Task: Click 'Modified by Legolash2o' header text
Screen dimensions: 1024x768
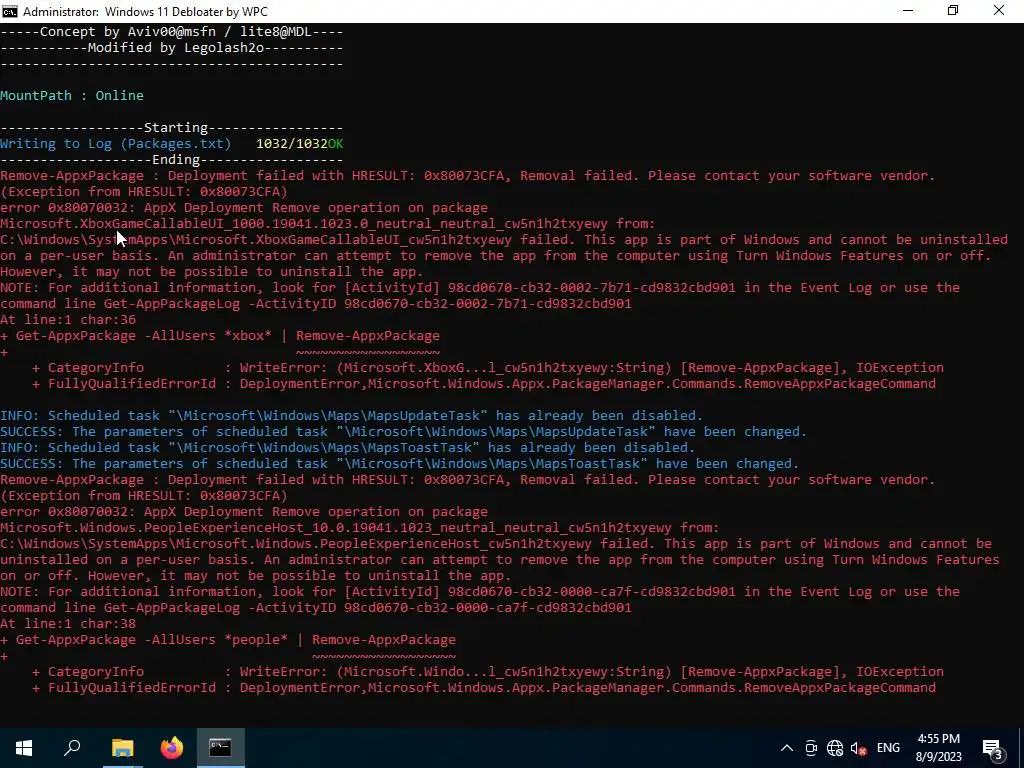Action: click(176, 48)
